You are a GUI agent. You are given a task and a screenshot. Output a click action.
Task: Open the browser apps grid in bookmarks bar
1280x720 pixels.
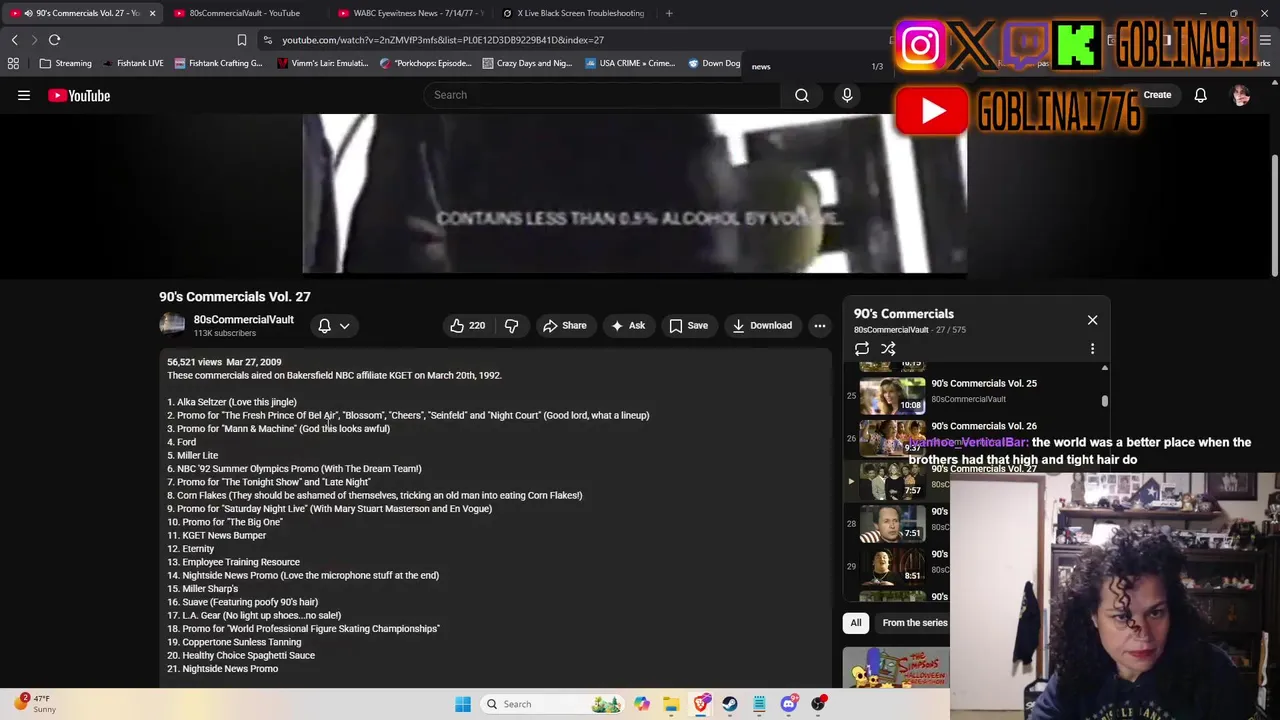tap(13, 63)
